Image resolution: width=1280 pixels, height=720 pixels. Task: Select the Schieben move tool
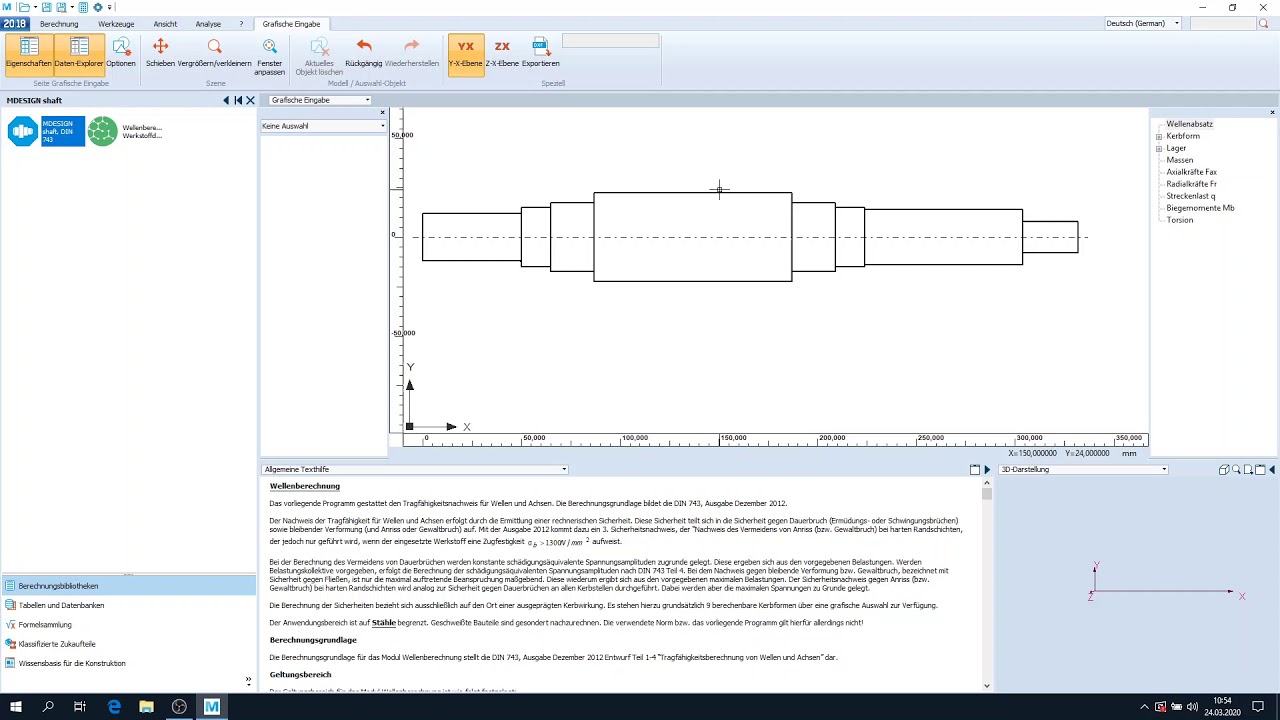click(160, 54)
